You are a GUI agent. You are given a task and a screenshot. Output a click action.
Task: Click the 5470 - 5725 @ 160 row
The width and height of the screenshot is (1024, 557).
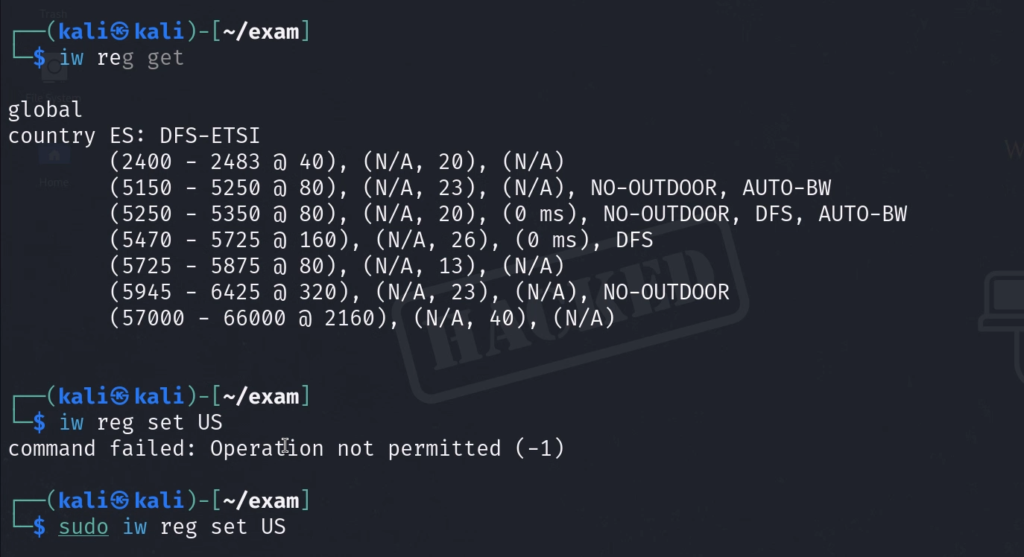click(380, 240)
